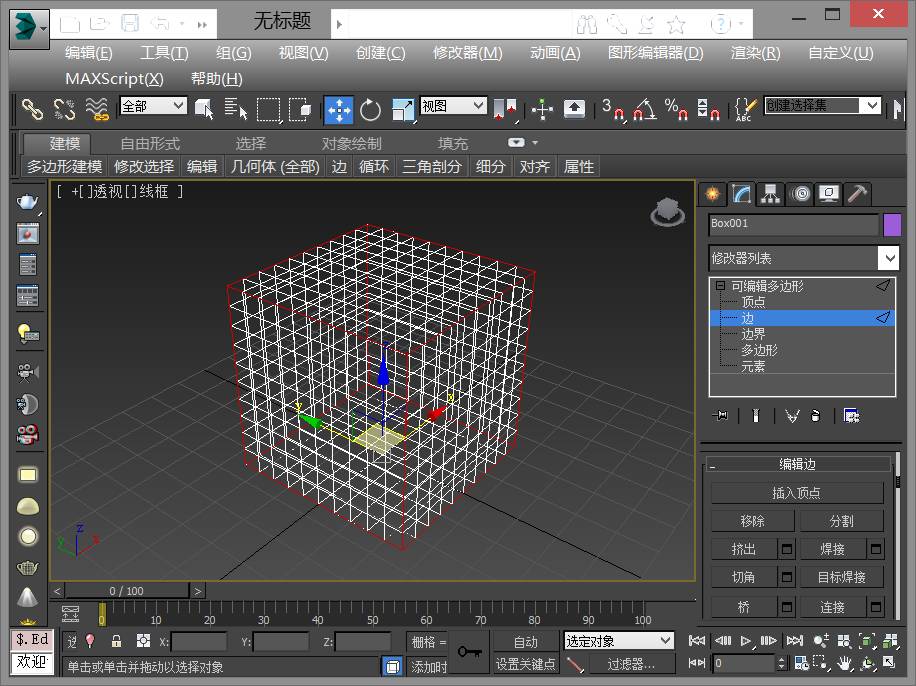The width and height of the screenshot is (916, 686).
Task: Click the ViewCube in the viewport
Action: point(668,212)
